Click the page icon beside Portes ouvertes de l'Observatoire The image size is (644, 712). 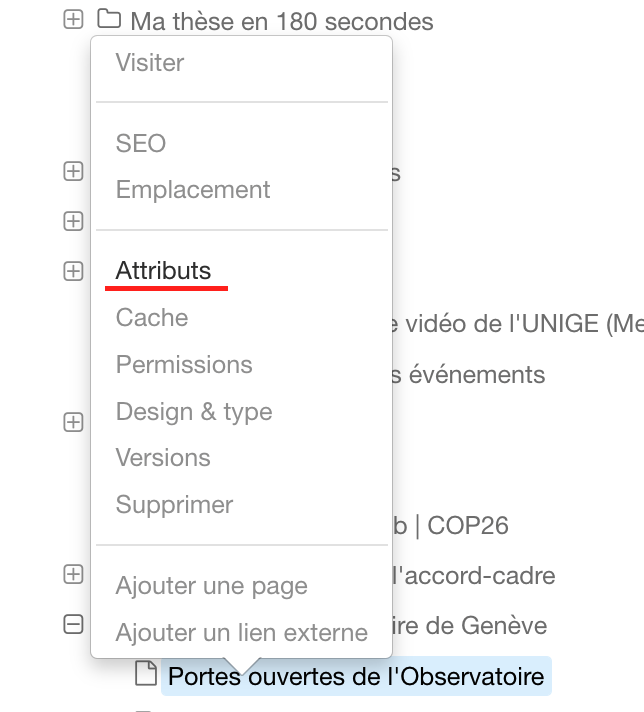[x=146, y=673]
